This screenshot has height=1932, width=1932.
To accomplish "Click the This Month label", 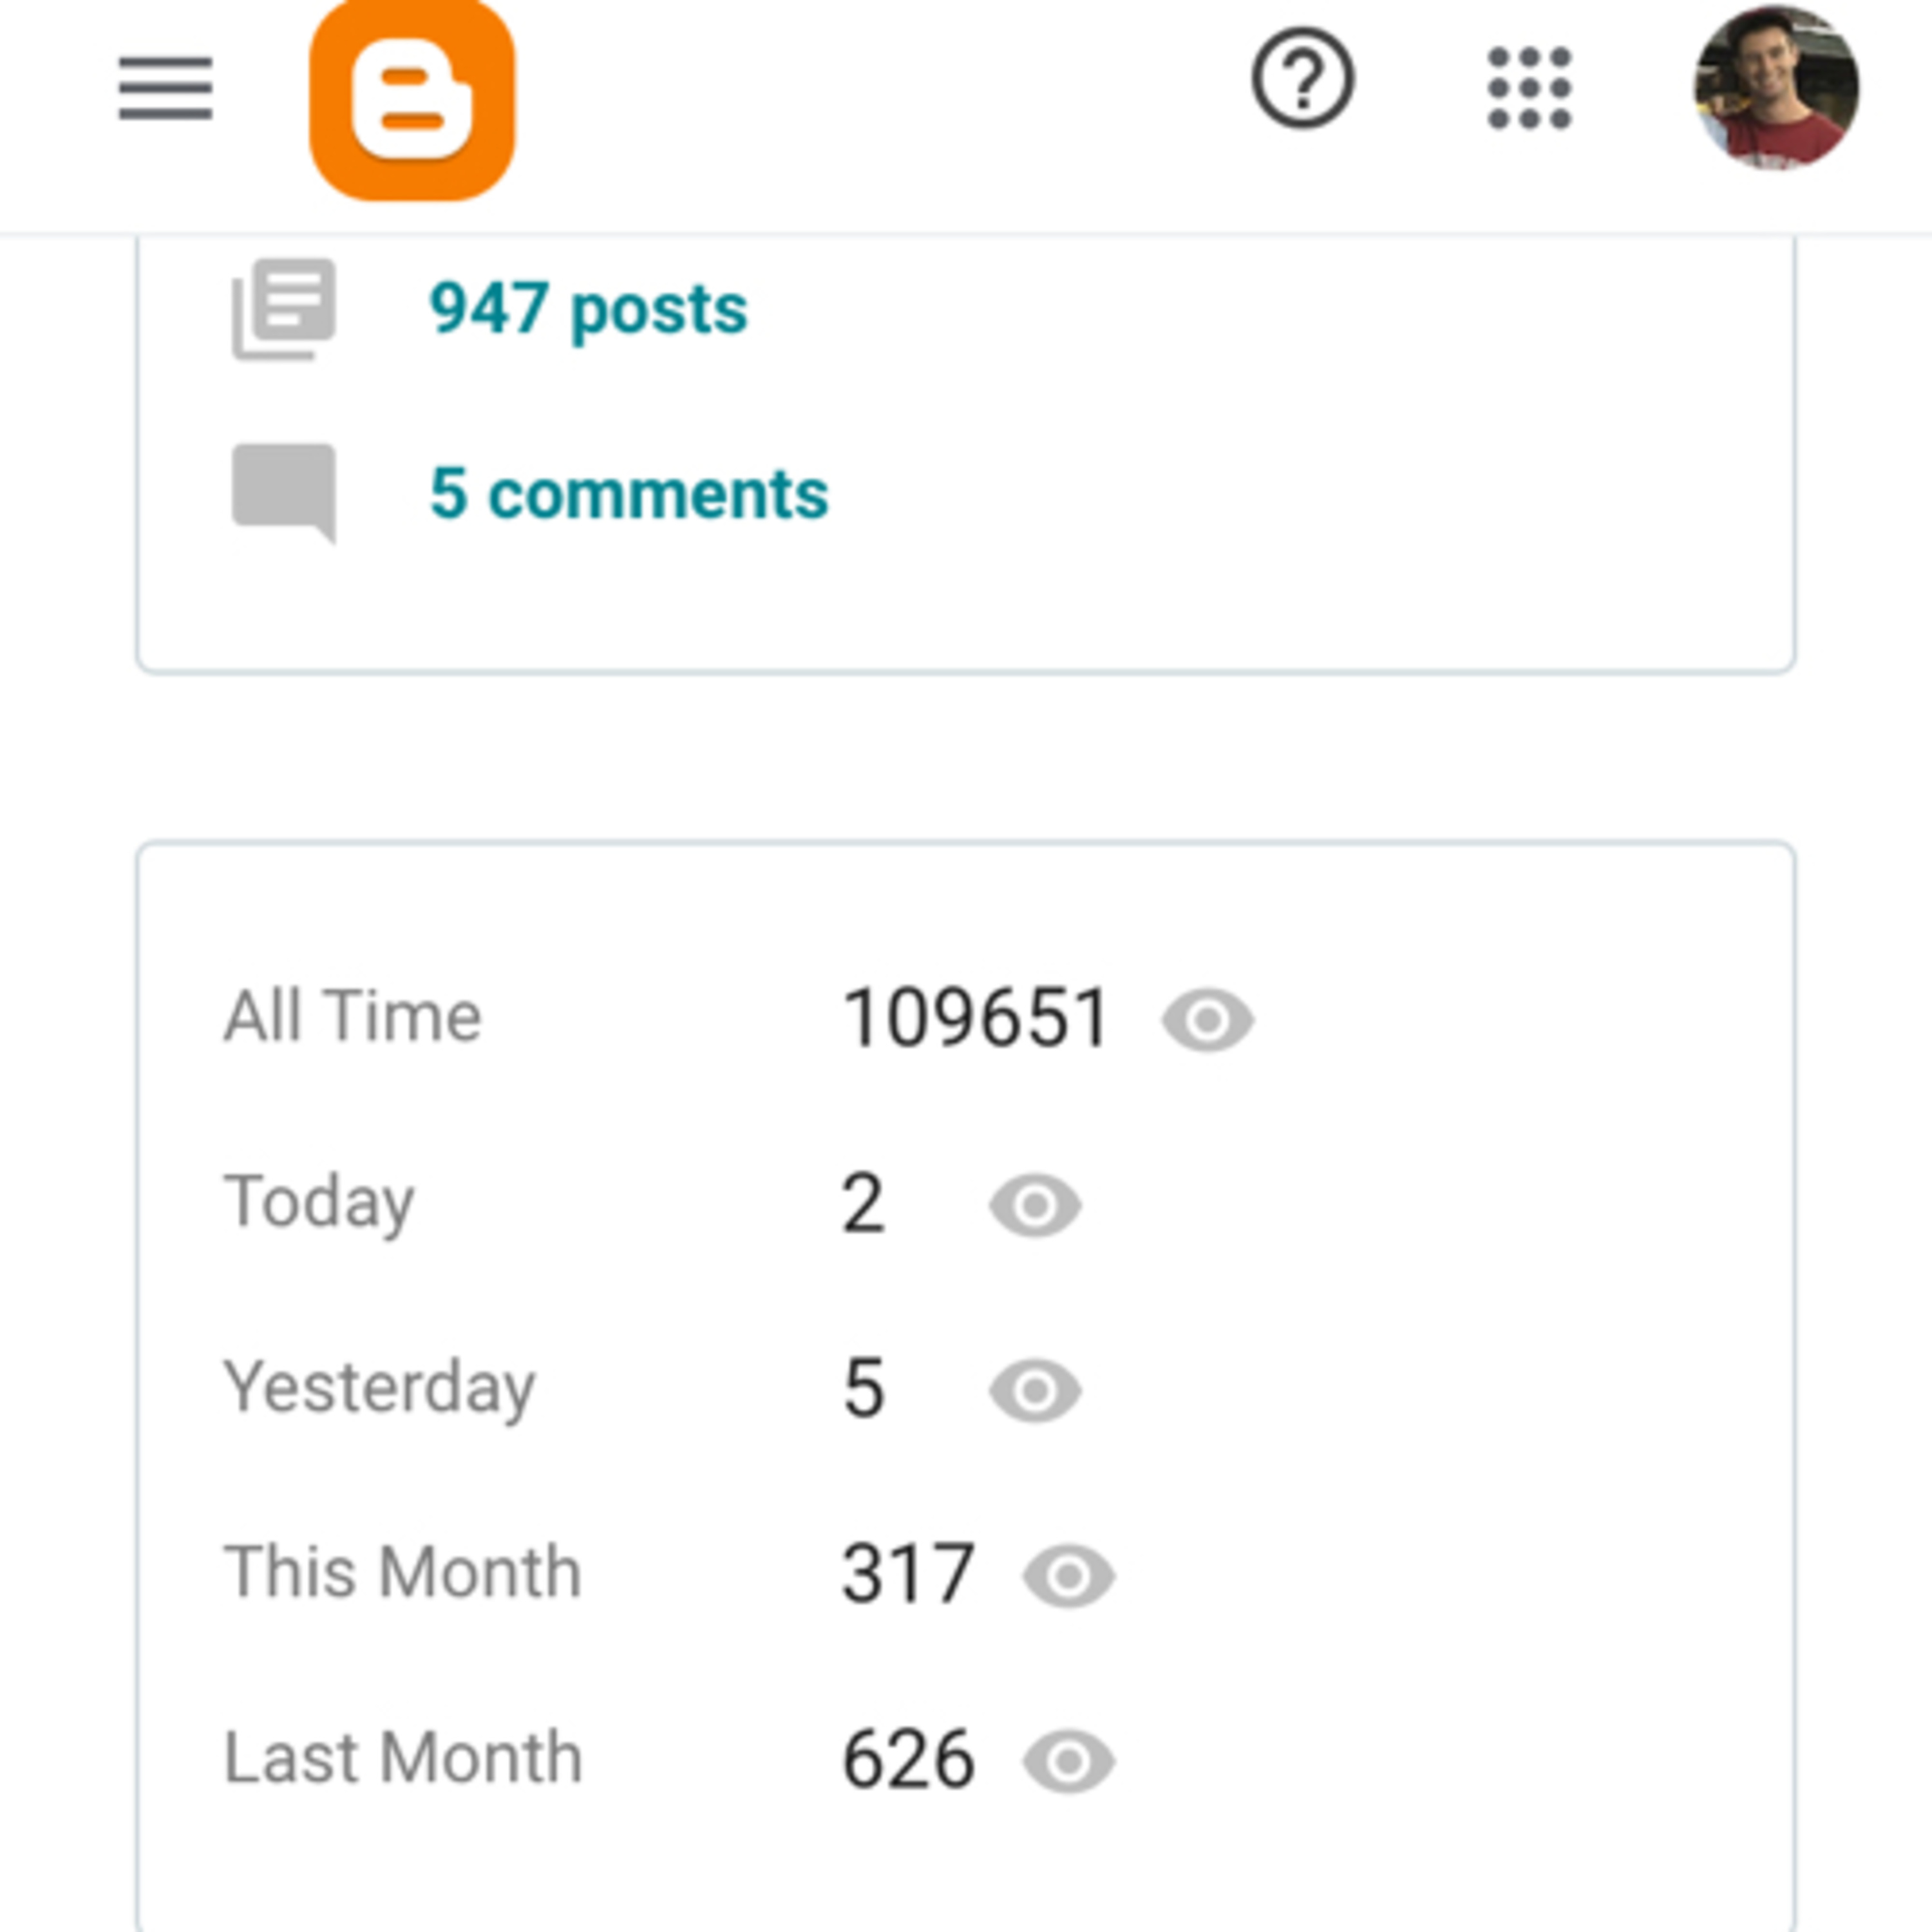I will (x=402, y=1573).
